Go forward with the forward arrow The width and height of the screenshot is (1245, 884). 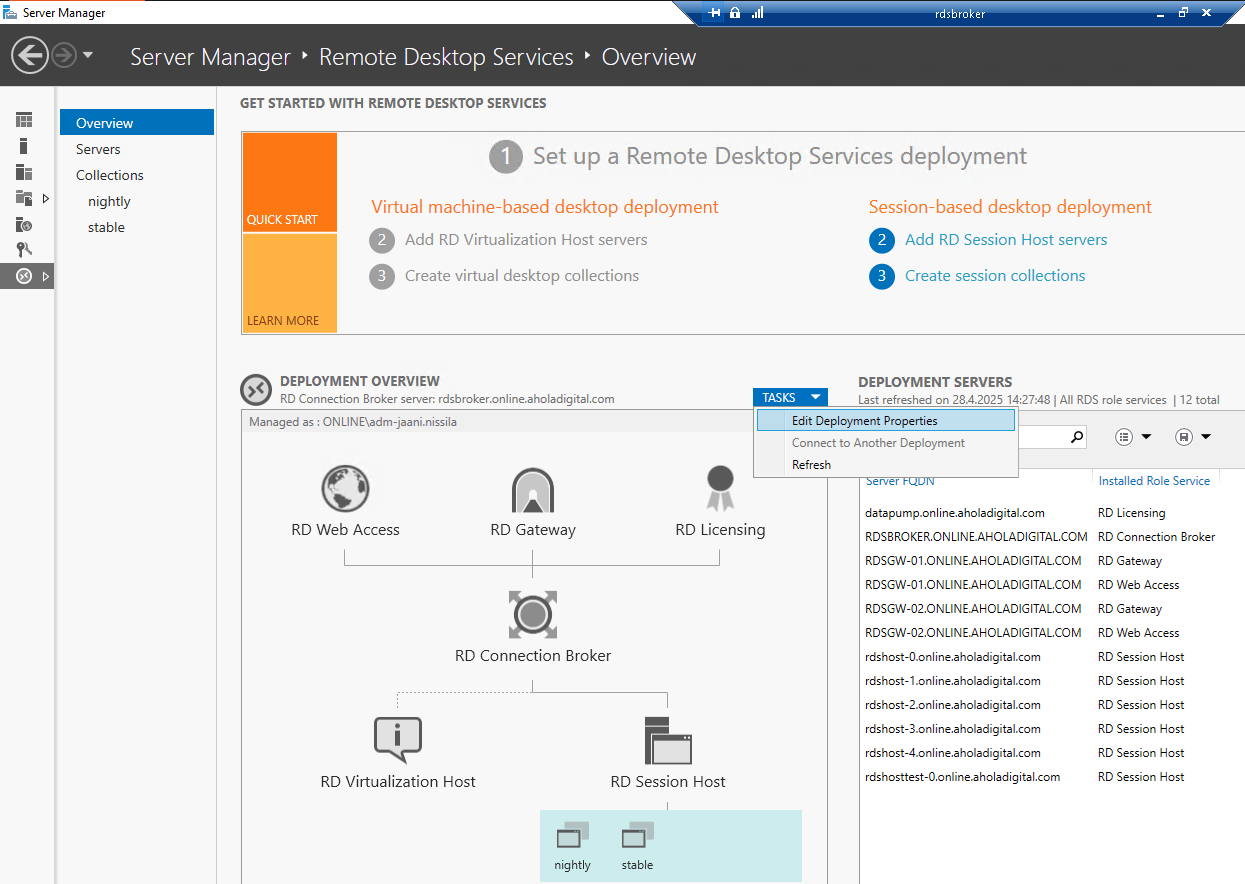point(64,55)
